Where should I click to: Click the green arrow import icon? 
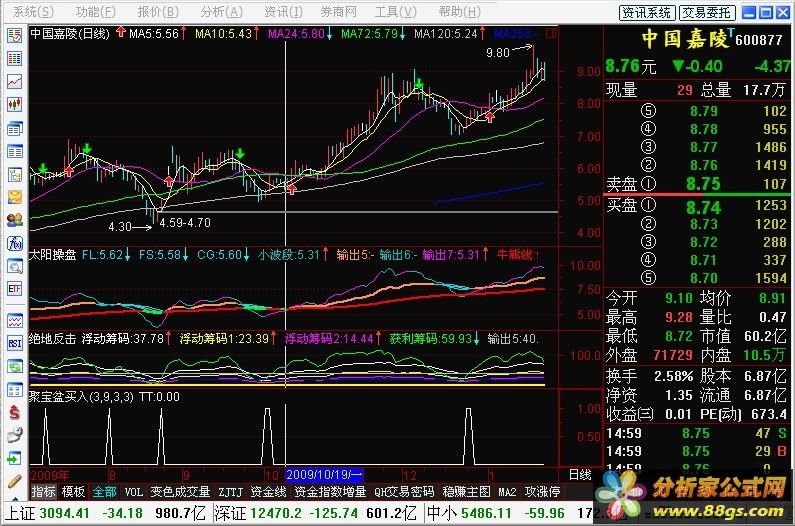(x=14, y=459)
